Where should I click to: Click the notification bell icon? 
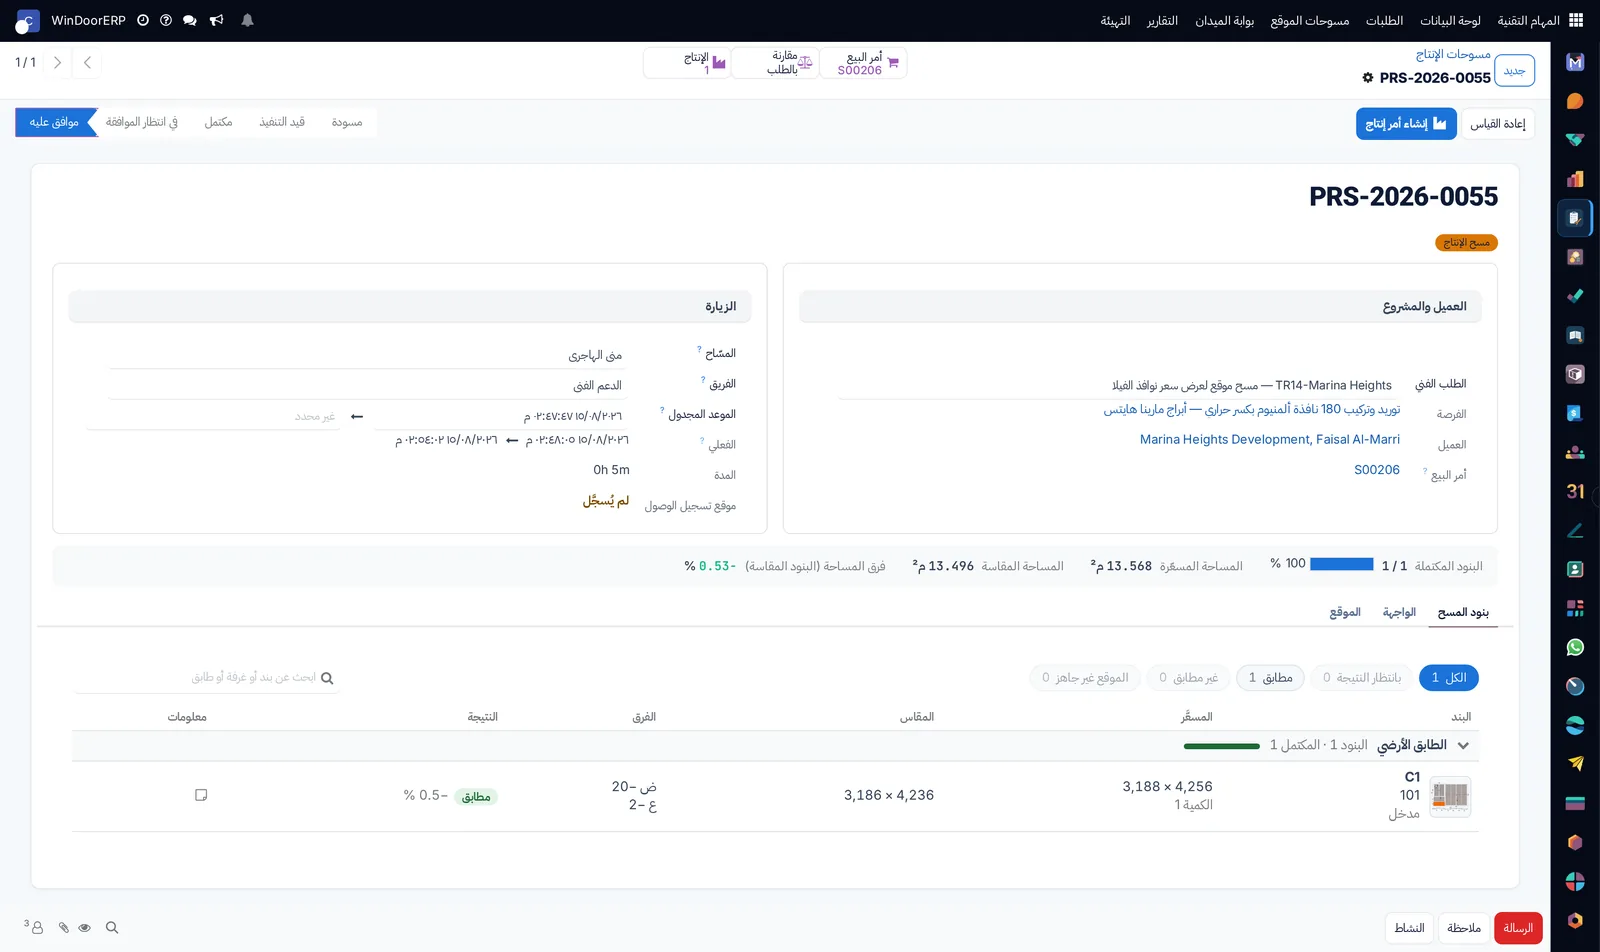247,20
